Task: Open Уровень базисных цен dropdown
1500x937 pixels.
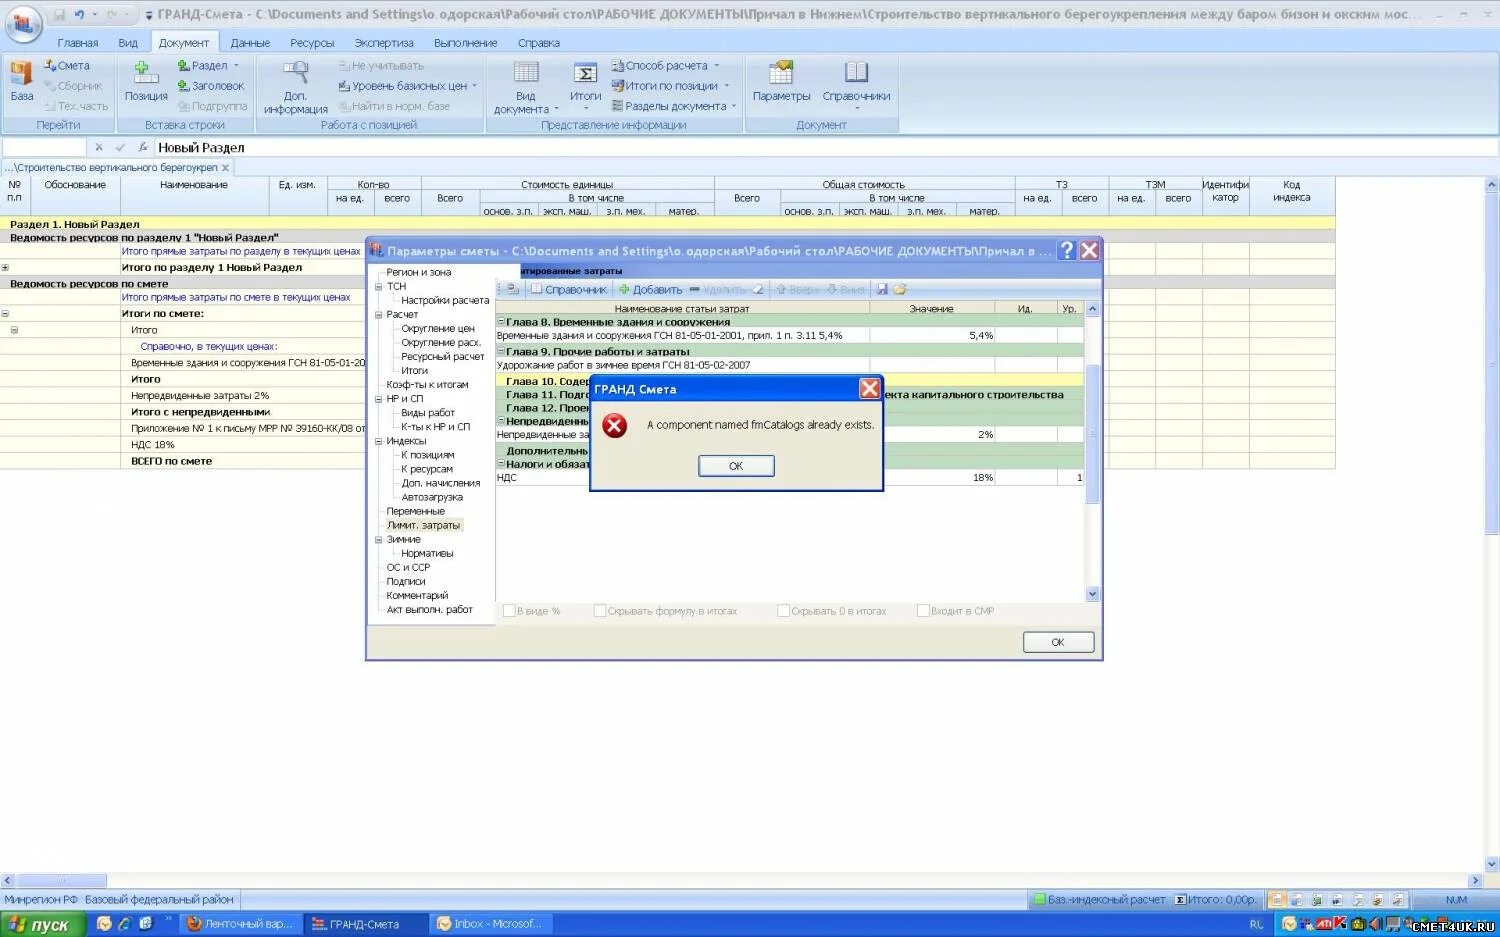Action: click(x=474, y=86)
